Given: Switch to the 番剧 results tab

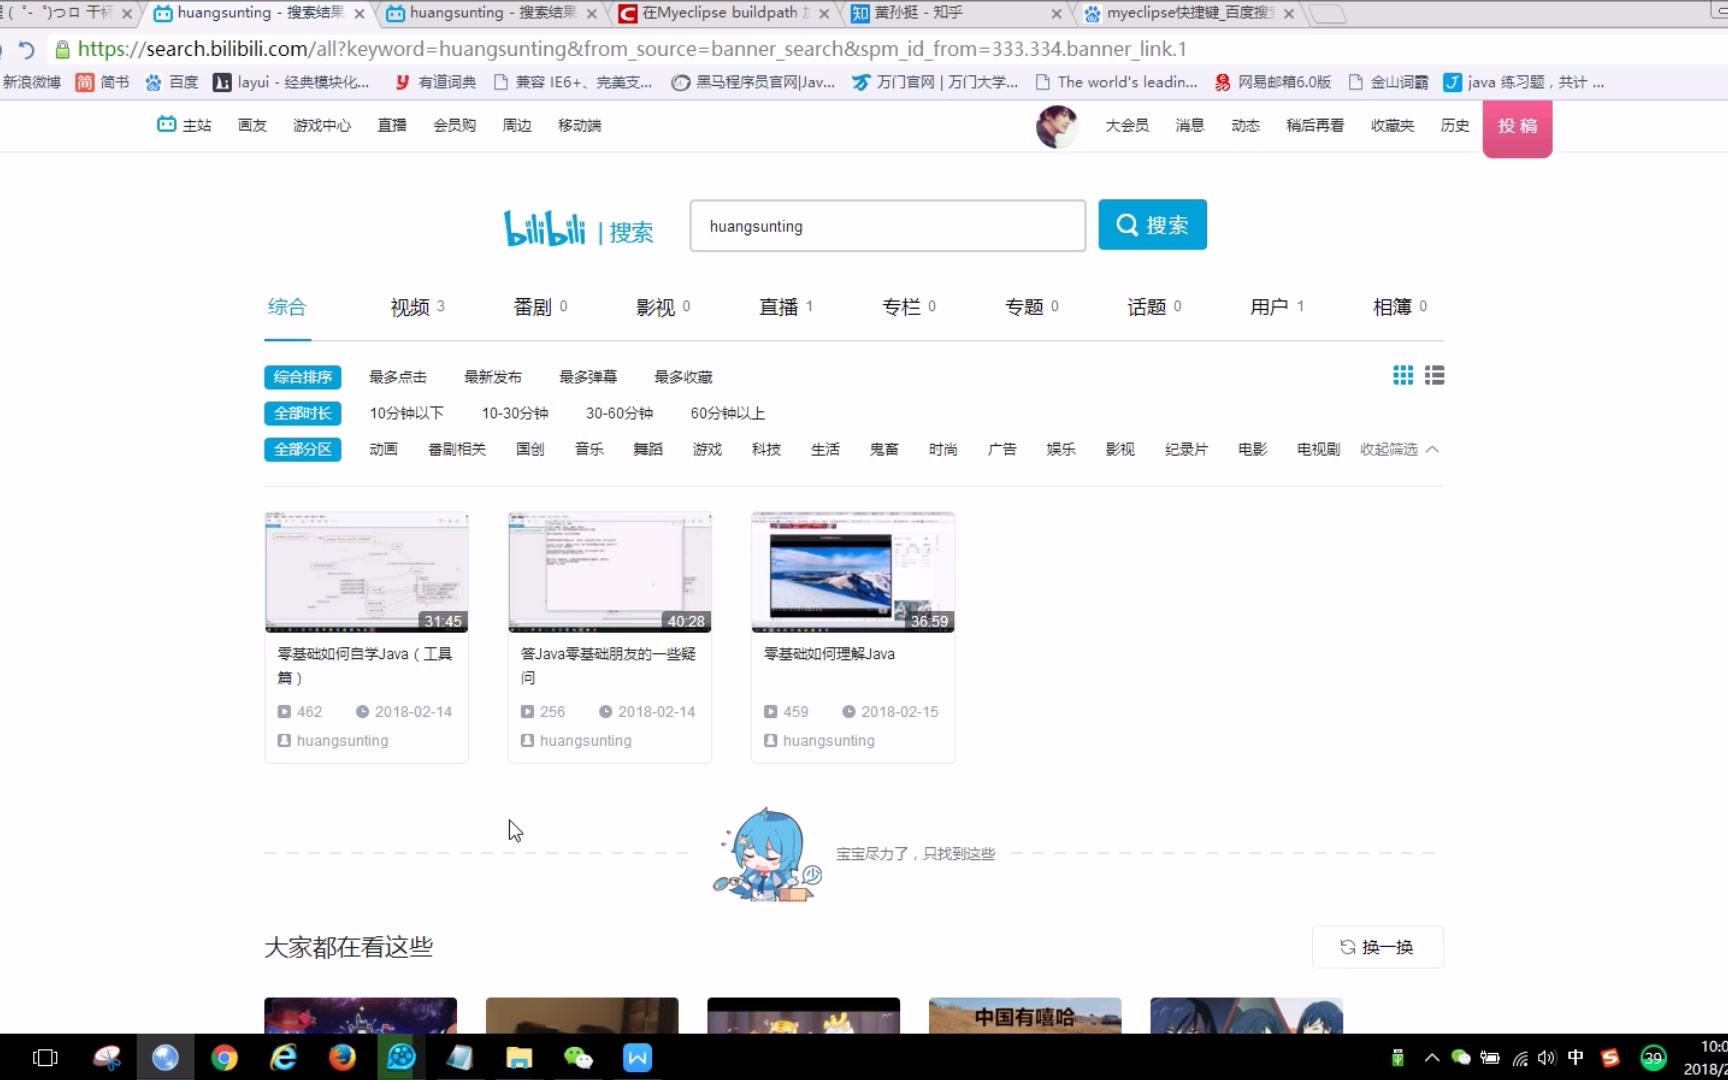Looking at the screenshot, I should pos(540,307).
